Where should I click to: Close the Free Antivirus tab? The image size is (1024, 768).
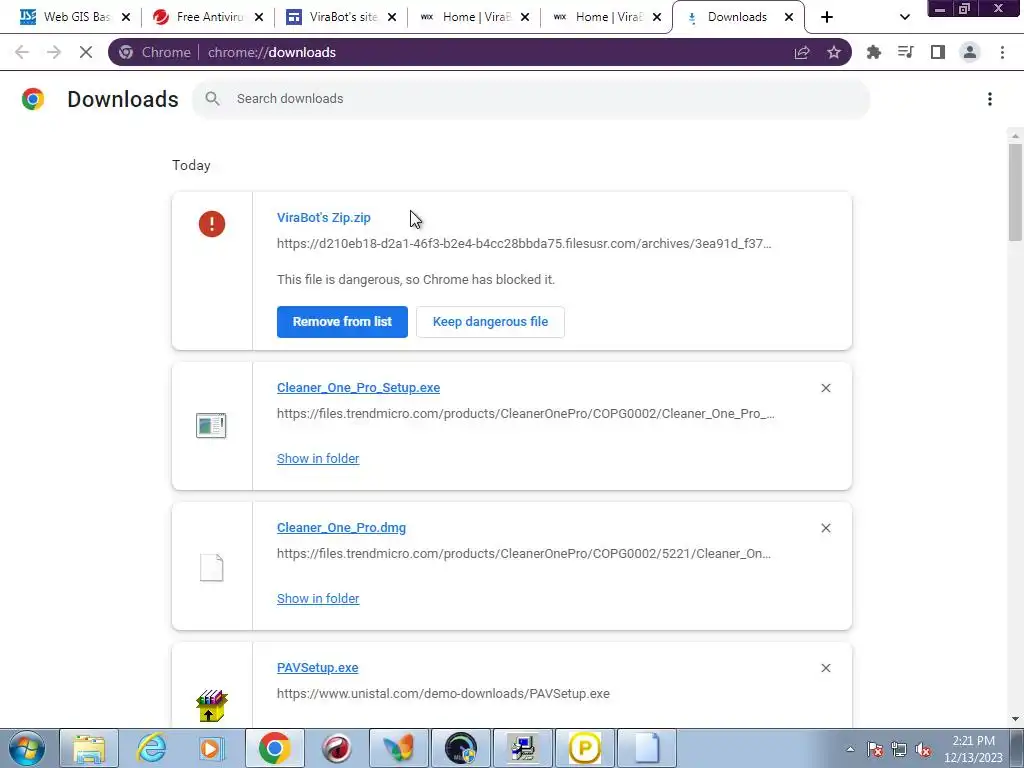[x=259, y=17]
